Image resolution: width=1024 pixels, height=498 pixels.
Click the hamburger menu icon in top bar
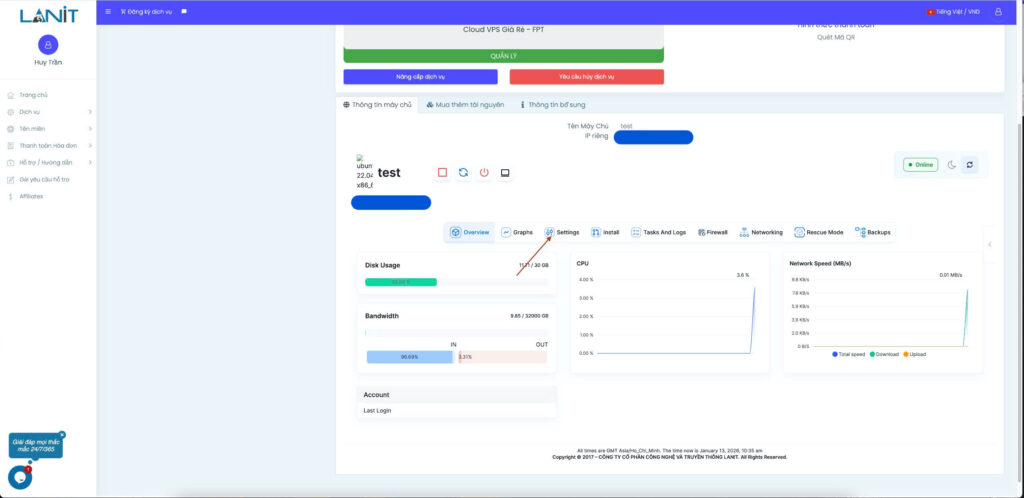point(108,12)
